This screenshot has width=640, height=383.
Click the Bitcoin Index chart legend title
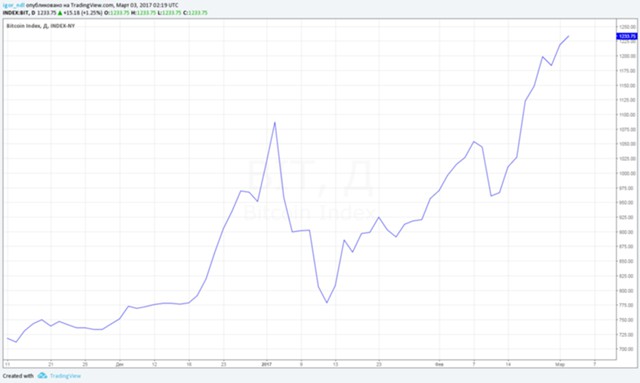click(41, 26)
